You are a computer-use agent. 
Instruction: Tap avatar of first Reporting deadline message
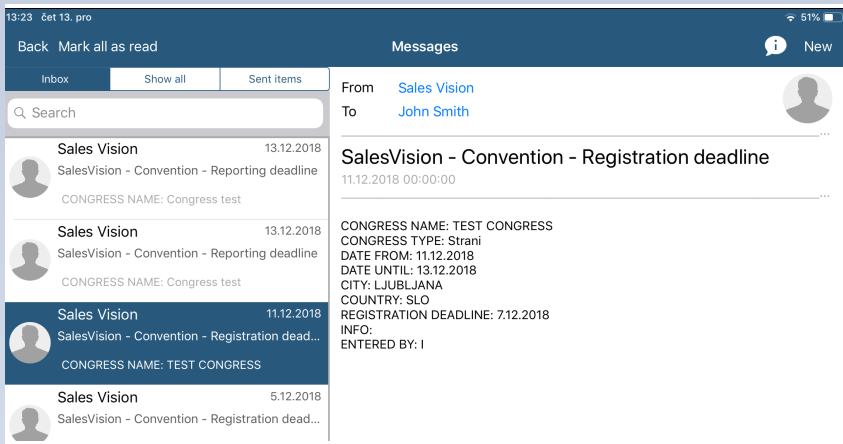tap(30, 177)
